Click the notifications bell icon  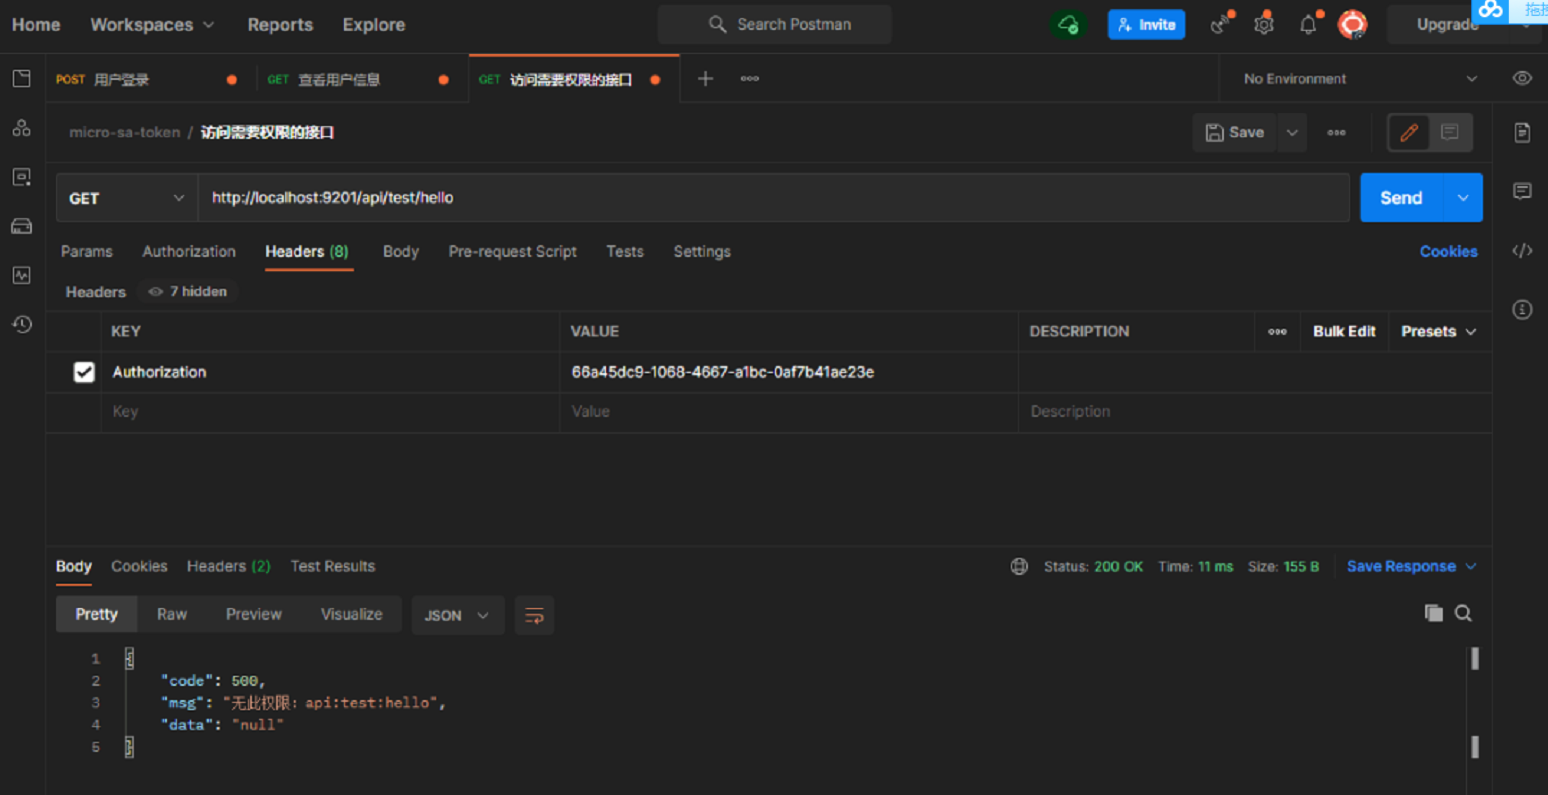pyautogui.click(x=1308, y=25)
